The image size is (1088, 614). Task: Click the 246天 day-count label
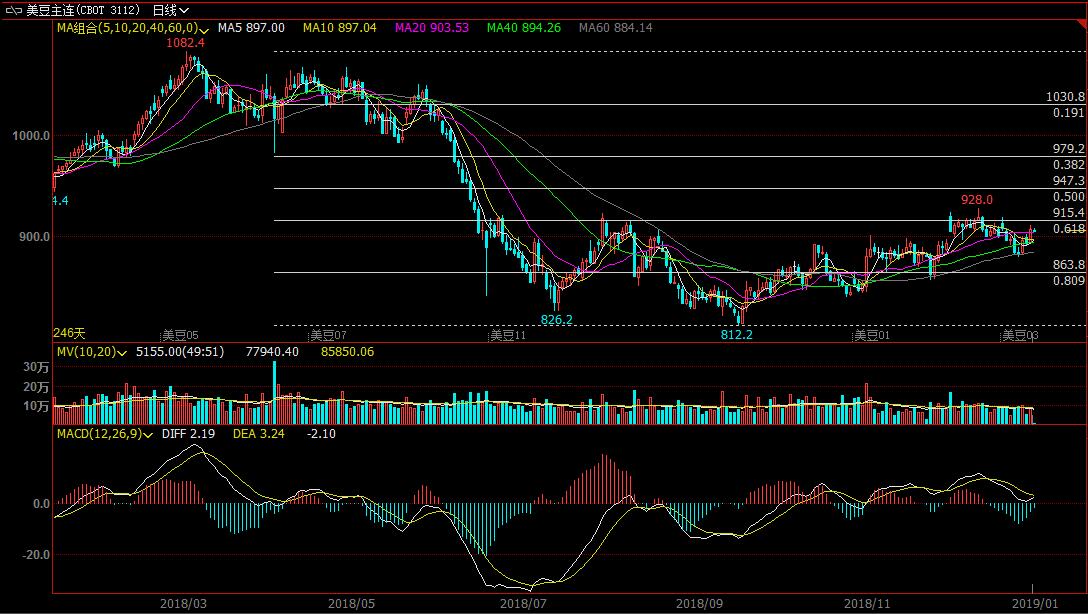pos(70,332)
